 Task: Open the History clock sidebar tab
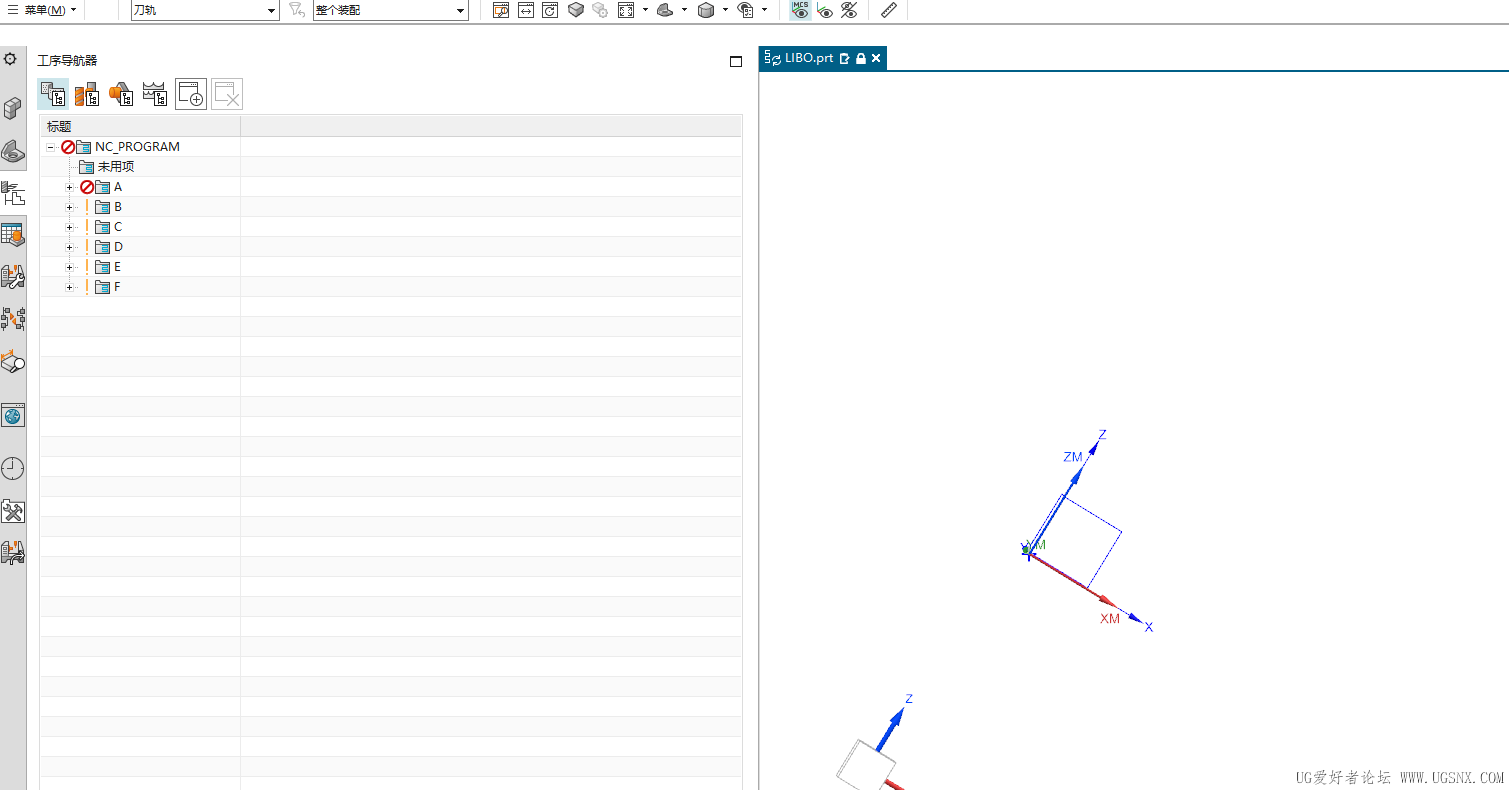13,468
